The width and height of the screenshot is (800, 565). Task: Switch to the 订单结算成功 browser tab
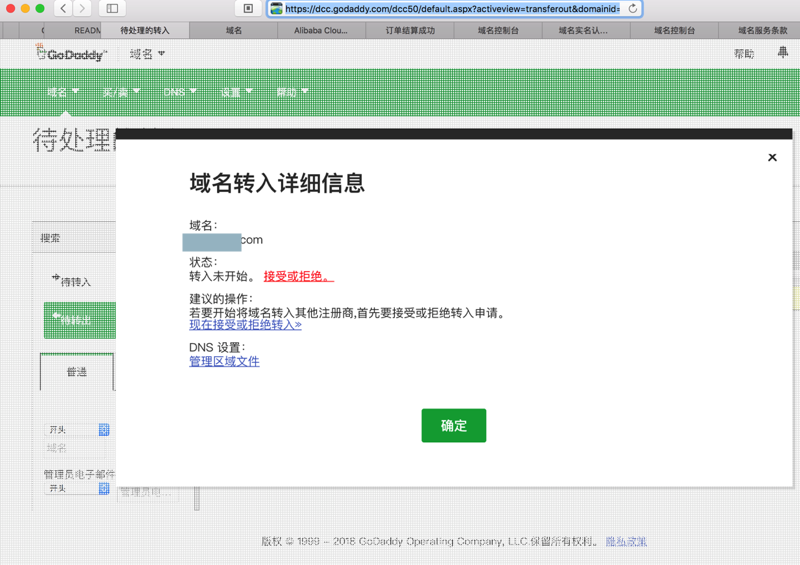click(410, 31)
